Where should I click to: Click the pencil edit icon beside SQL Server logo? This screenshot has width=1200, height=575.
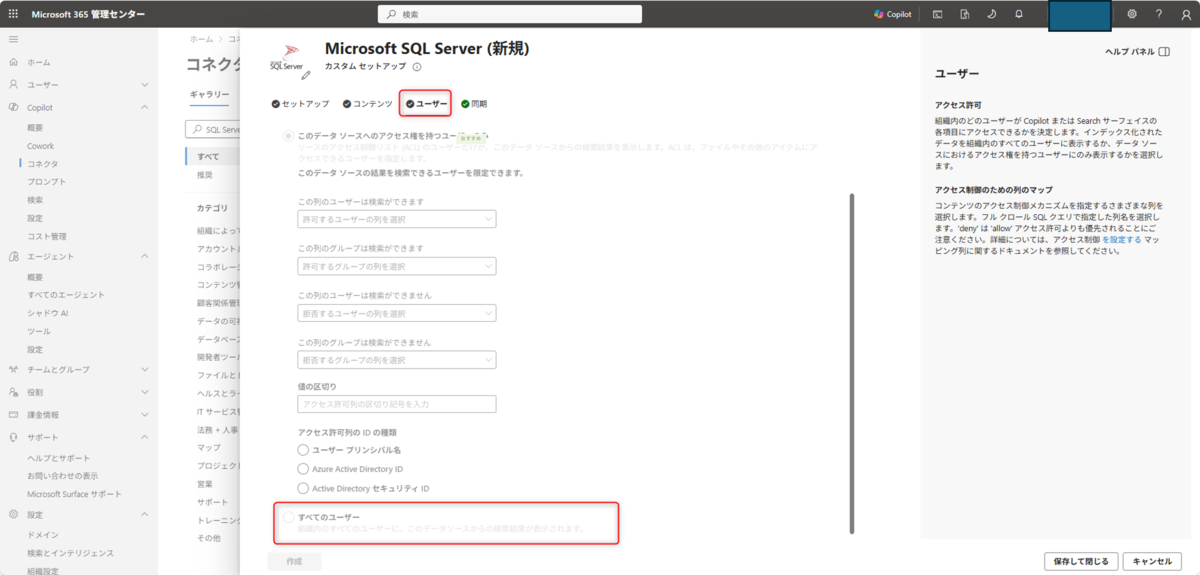coord(306,74)
